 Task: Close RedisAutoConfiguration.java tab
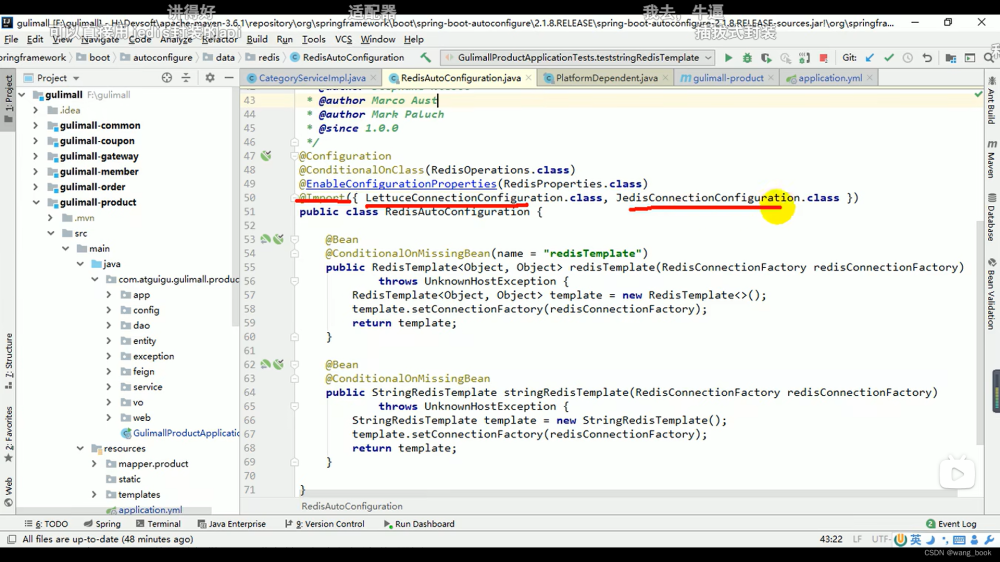point(529,78)
